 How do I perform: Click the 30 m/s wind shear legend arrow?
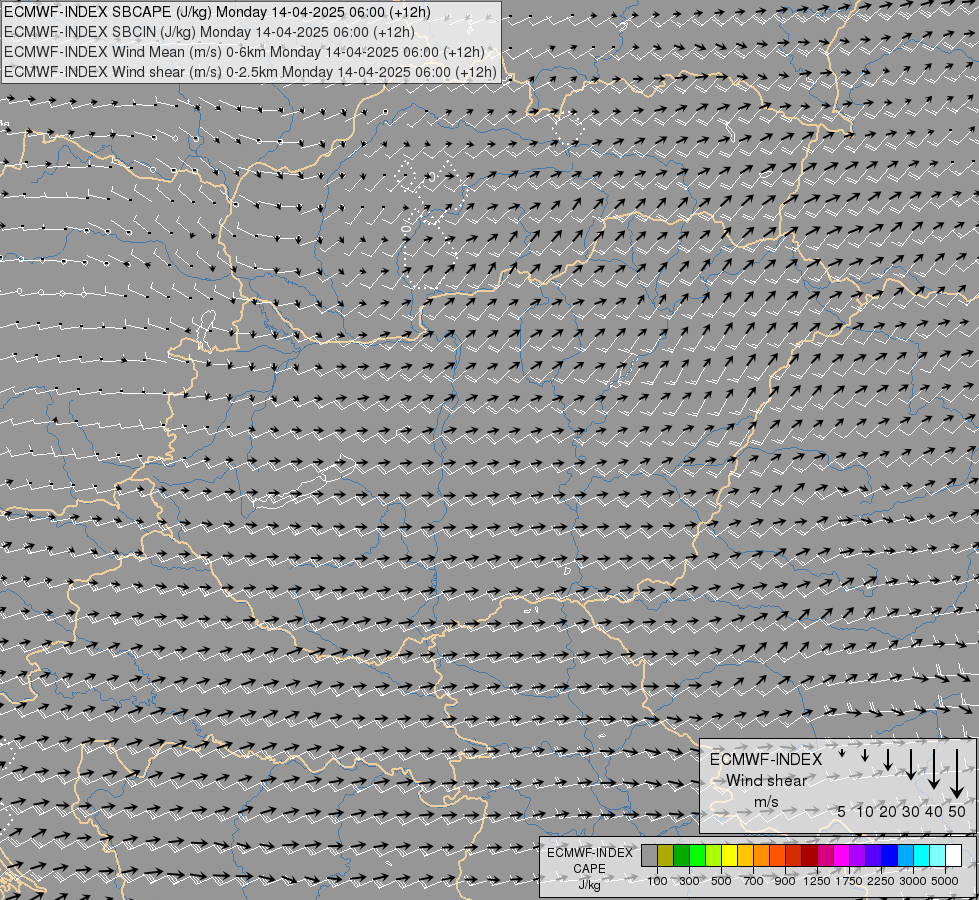pyautogui.click(x=911, y=764)
